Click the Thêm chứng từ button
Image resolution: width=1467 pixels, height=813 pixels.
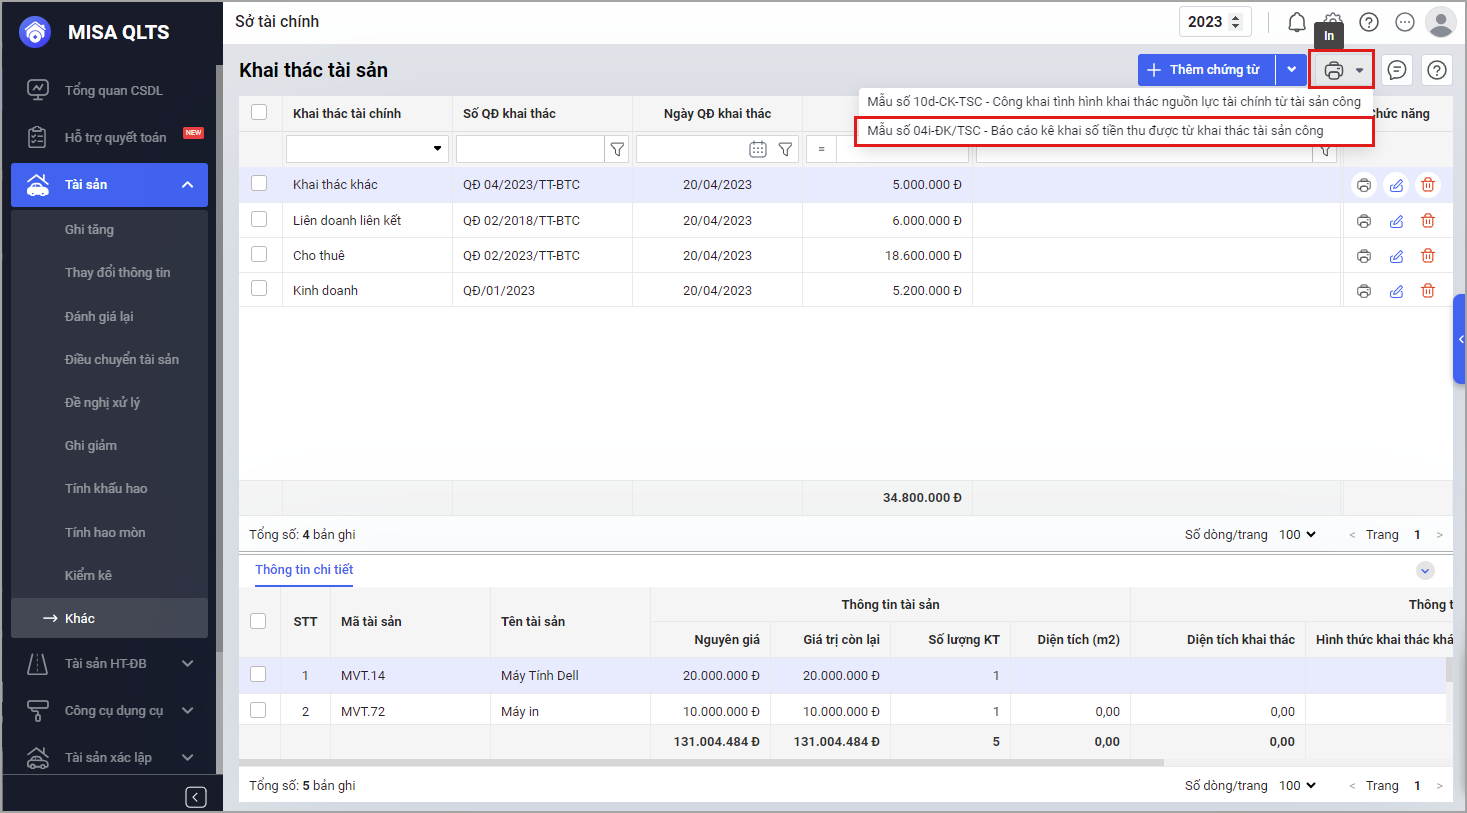[x=1206, y=70]
